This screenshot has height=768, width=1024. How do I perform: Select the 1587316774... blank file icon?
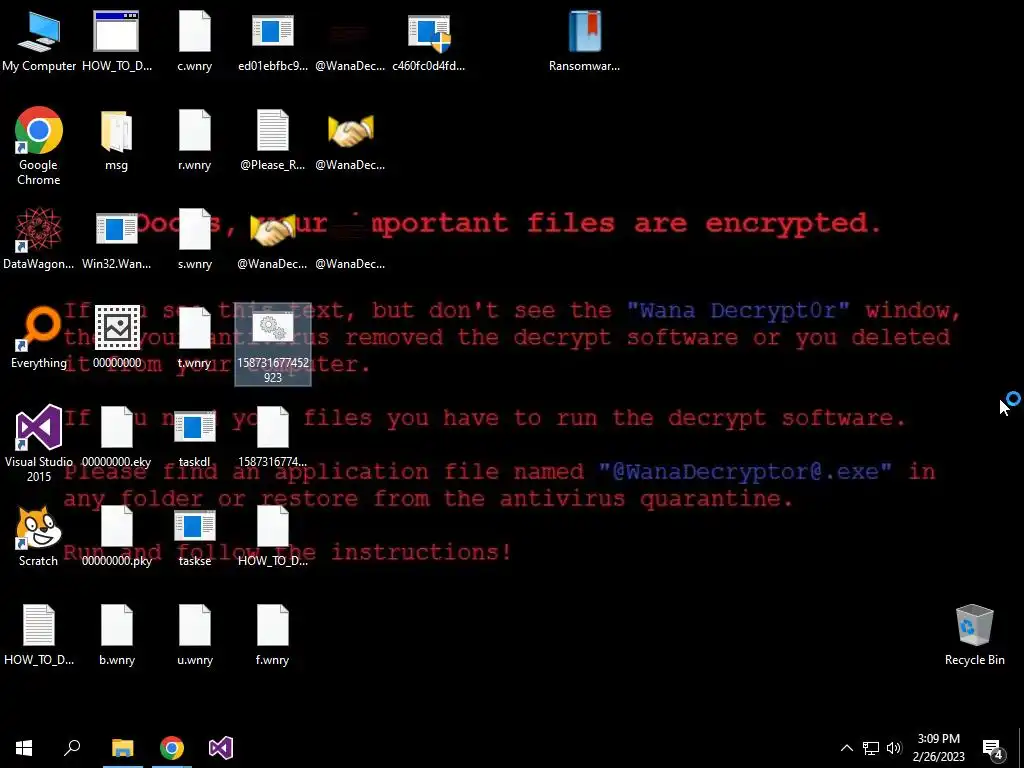(272, 438)
